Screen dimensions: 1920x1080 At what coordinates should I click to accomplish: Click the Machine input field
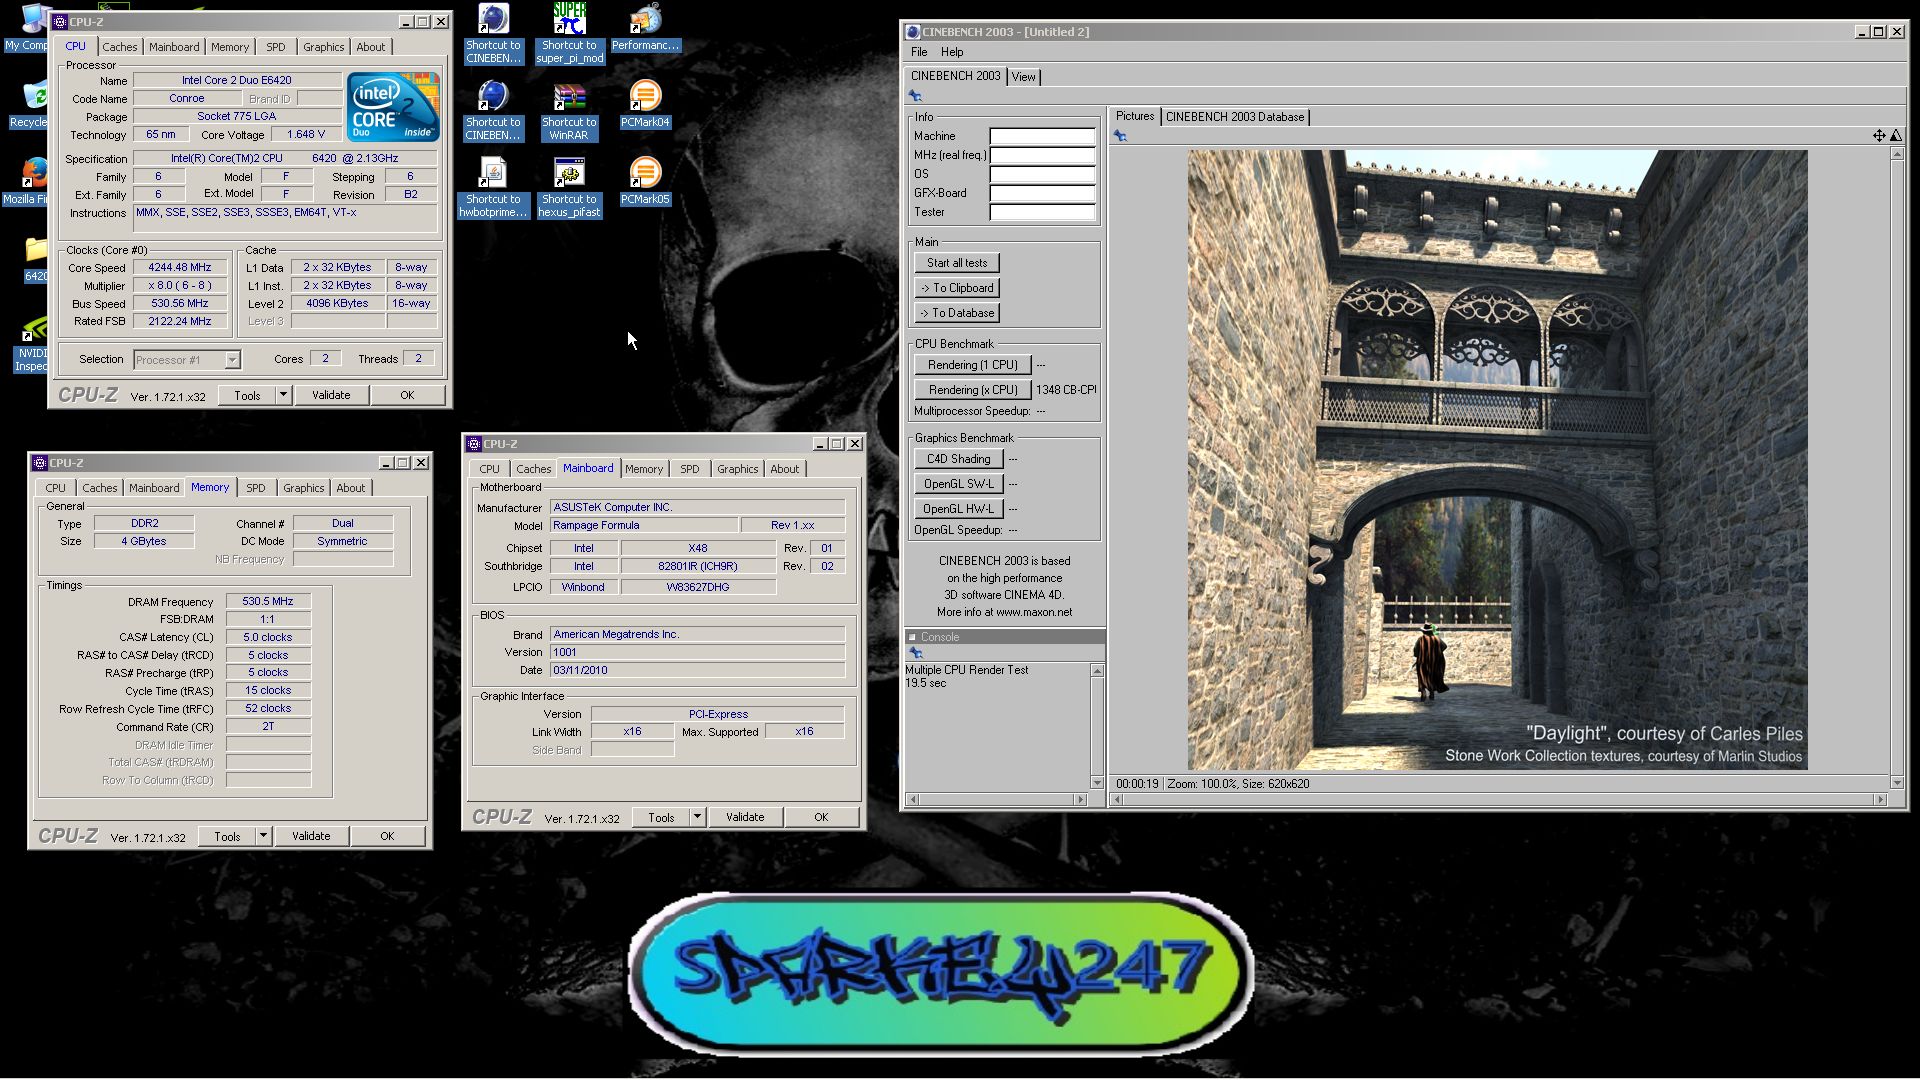(x=1042, y=136)
